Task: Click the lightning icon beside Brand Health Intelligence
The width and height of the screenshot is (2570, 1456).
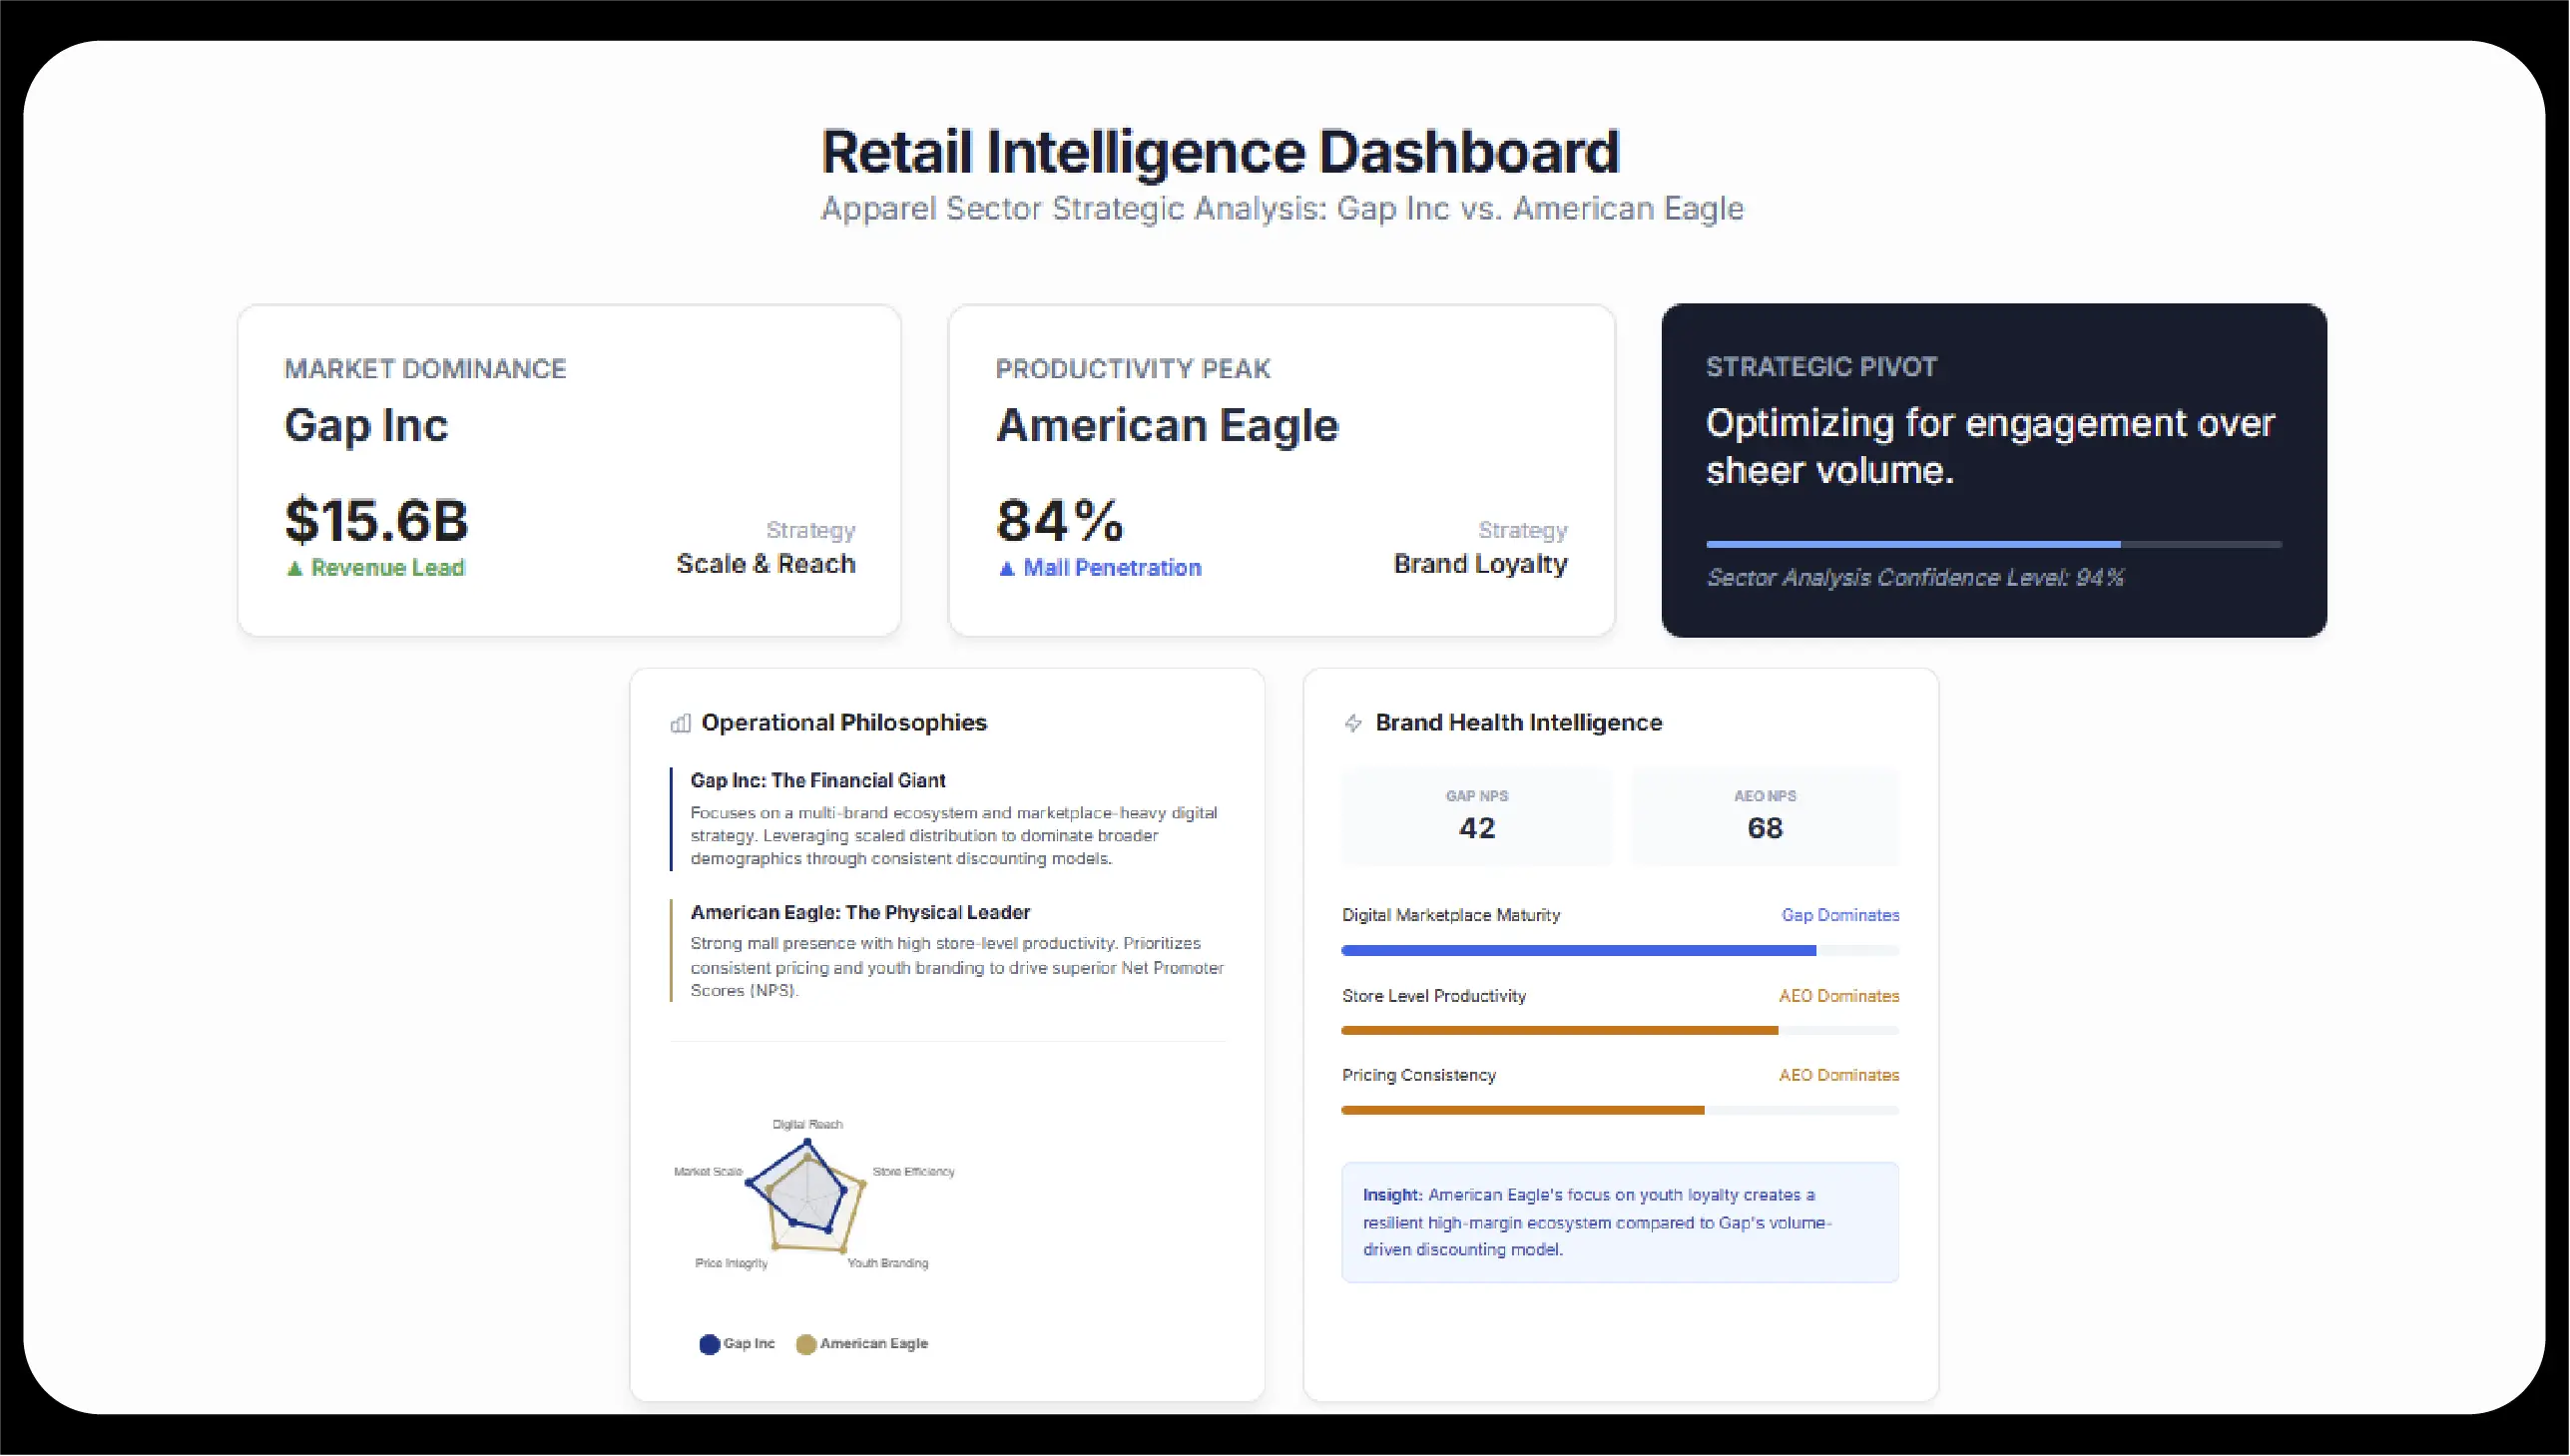Action: pos(1353,723)
